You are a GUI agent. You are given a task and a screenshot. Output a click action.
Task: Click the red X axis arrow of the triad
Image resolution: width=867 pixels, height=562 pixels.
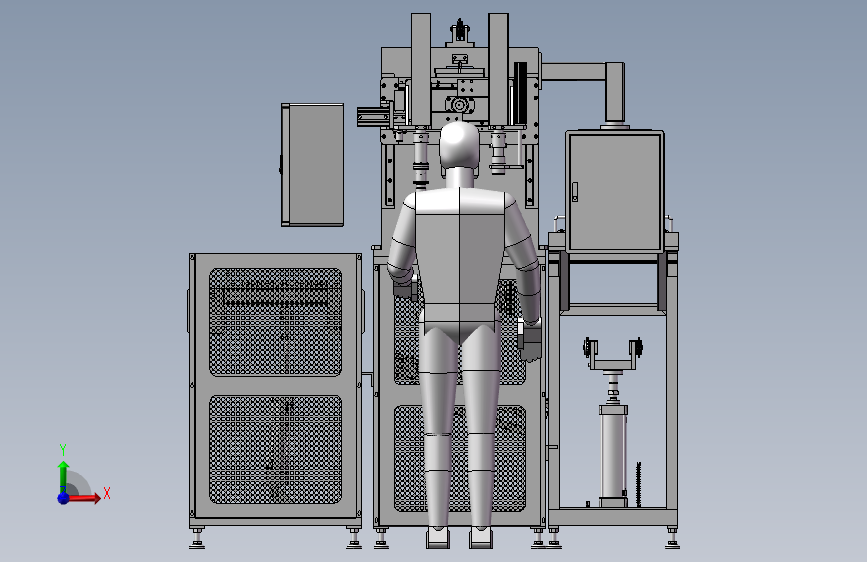[x=83, y=498]
